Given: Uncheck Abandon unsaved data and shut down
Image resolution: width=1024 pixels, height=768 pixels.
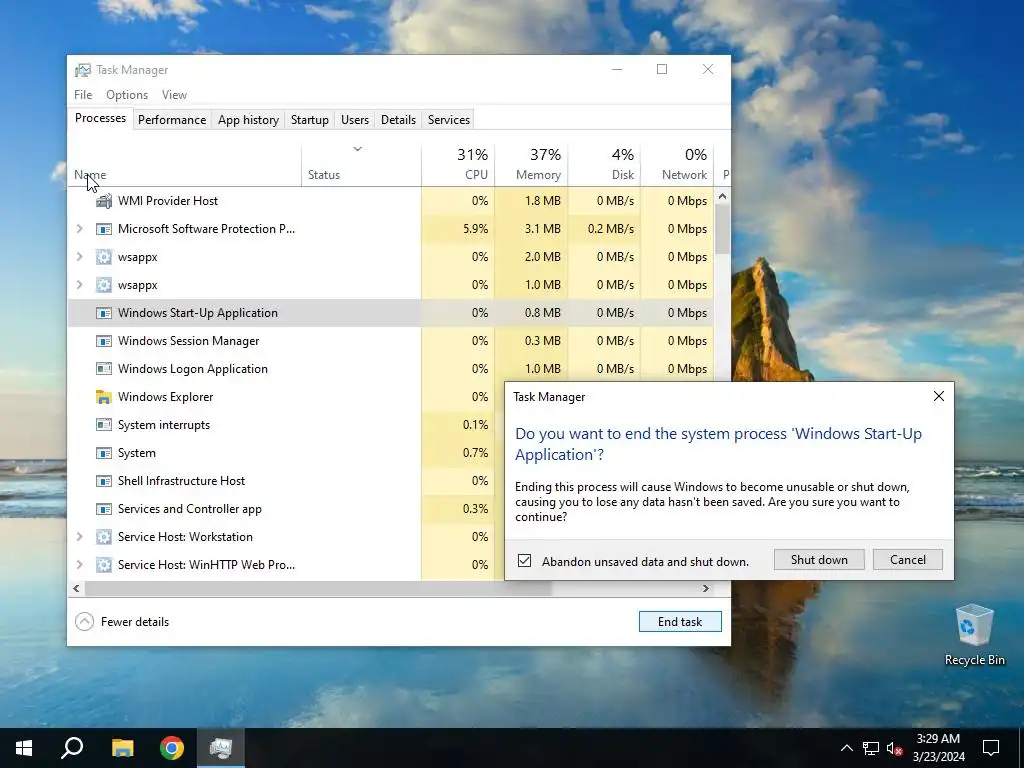Looking at the screenshot, I should pyautogui.click(x=524, y=561).
